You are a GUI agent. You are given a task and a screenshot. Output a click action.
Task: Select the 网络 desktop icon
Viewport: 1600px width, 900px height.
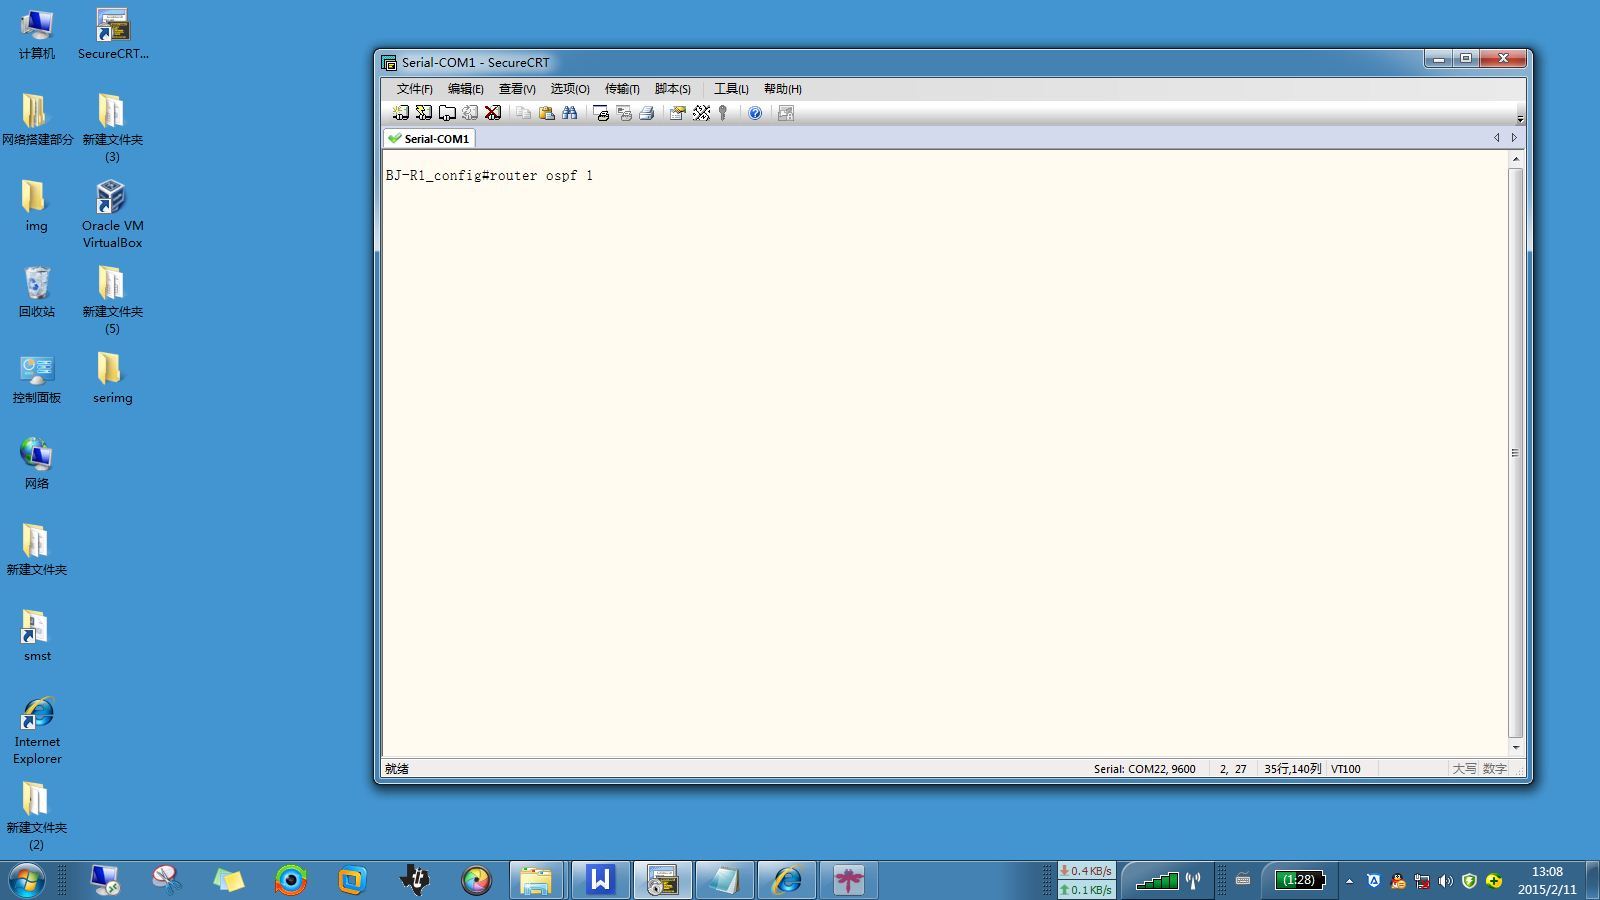pyautogui.click(x=37, y=464)
